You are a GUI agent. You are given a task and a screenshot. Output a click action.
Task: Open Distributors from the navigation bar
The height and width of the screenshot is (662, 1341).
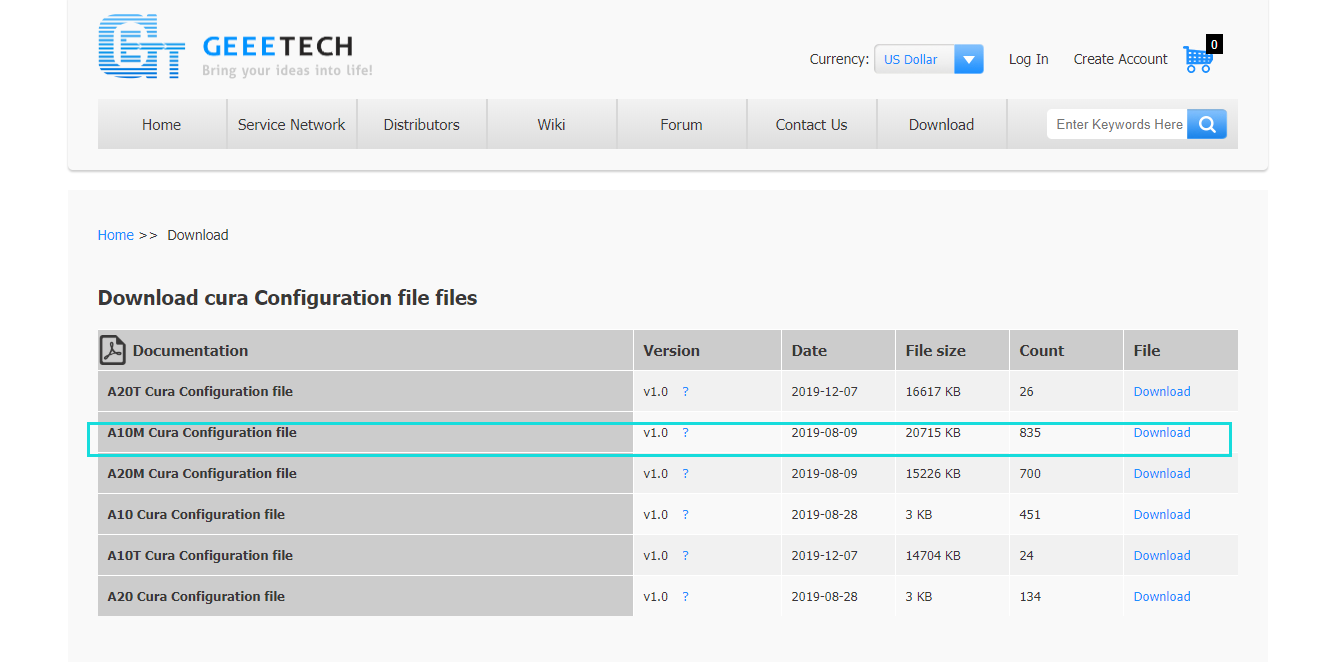[421, 125]
